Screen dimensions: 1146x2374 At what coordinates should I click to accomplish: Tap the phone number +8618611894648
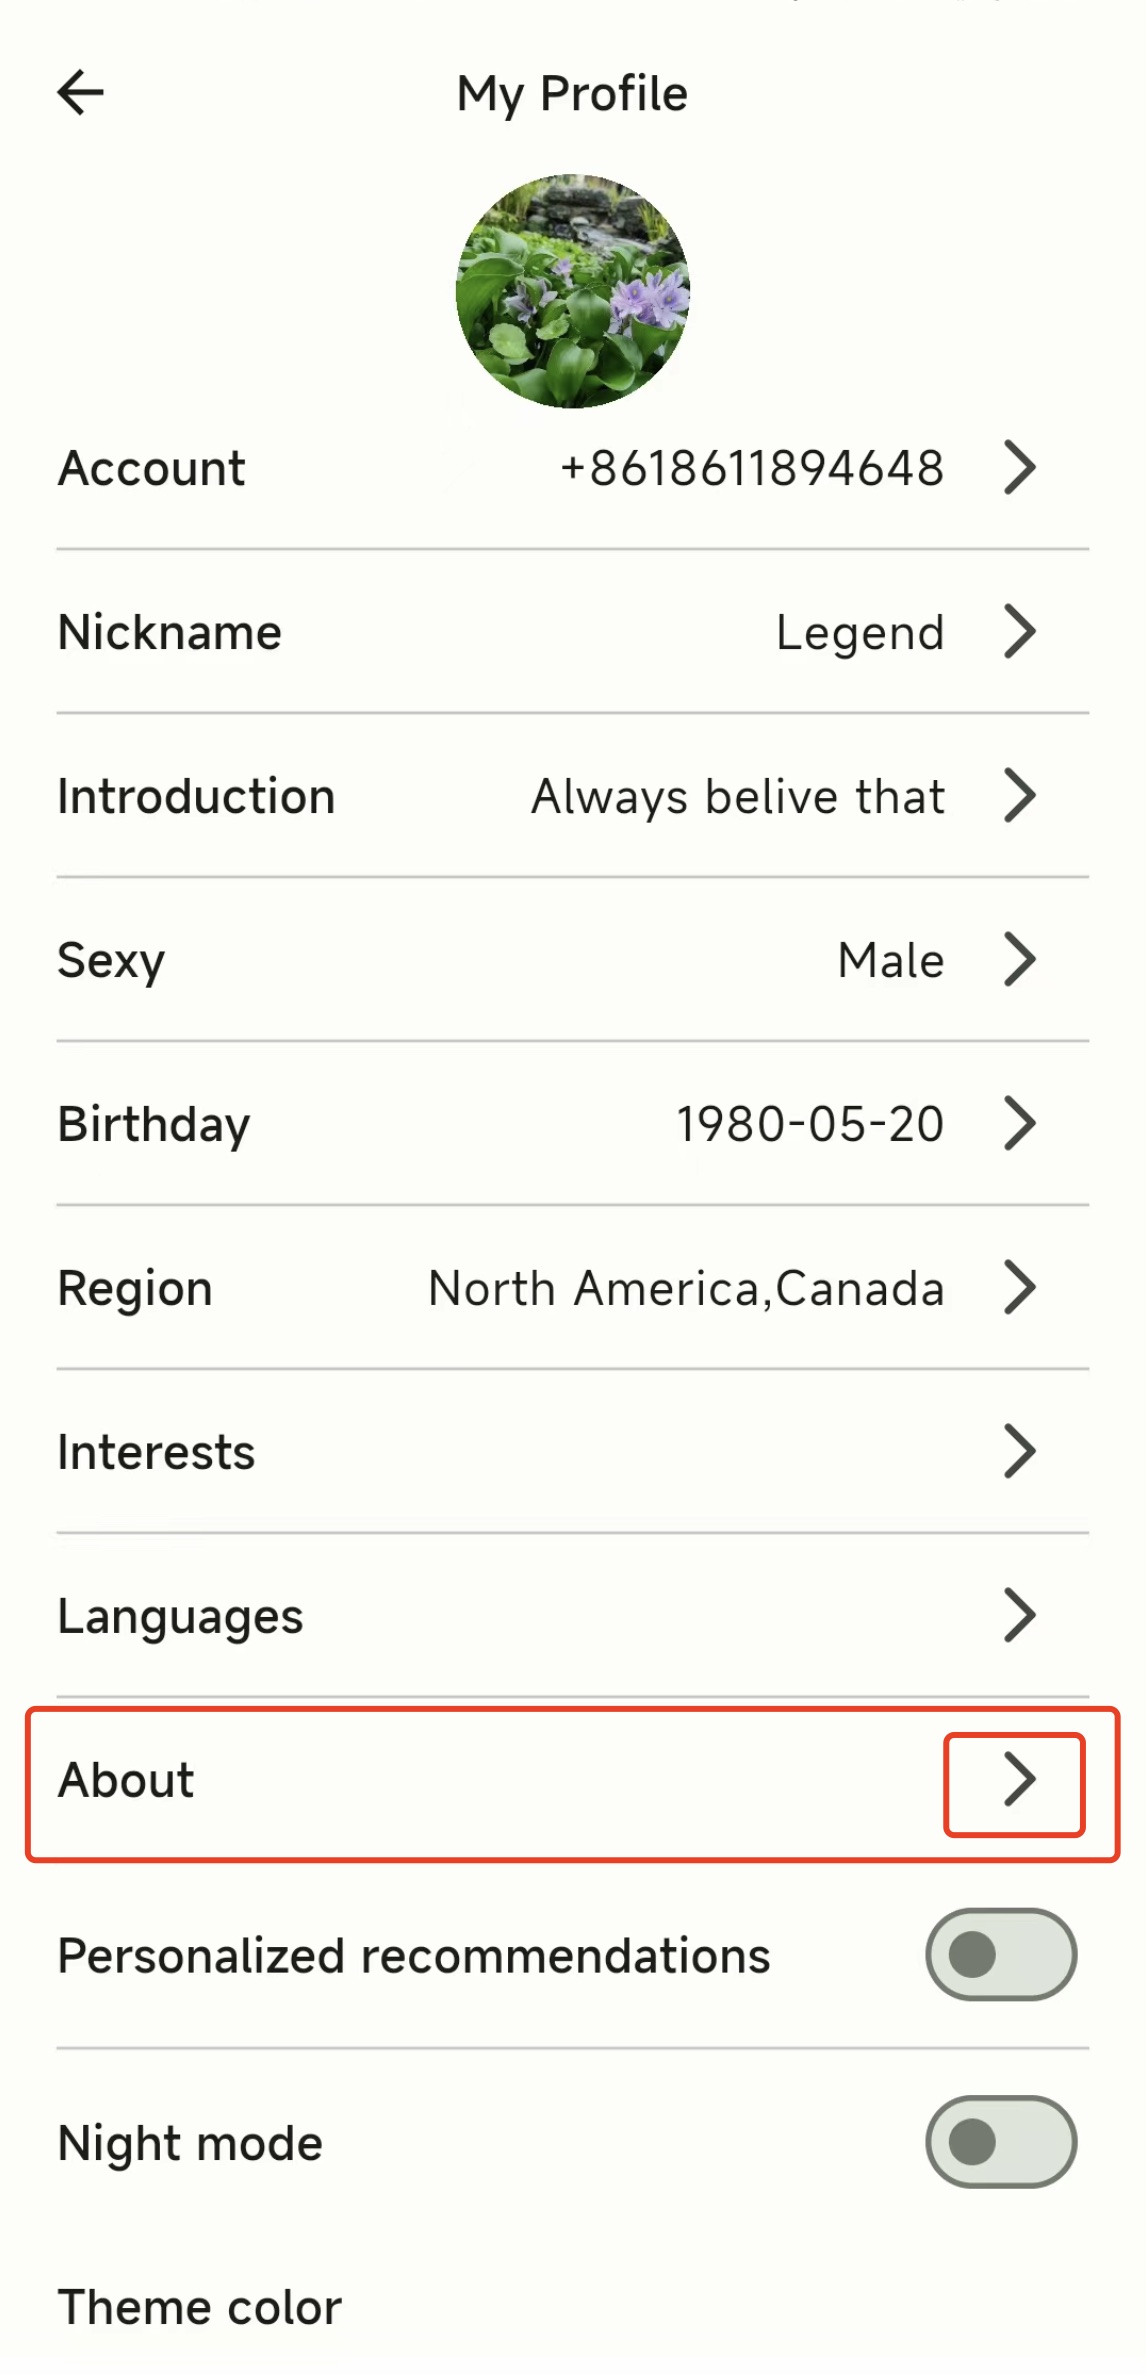point(752,468)
